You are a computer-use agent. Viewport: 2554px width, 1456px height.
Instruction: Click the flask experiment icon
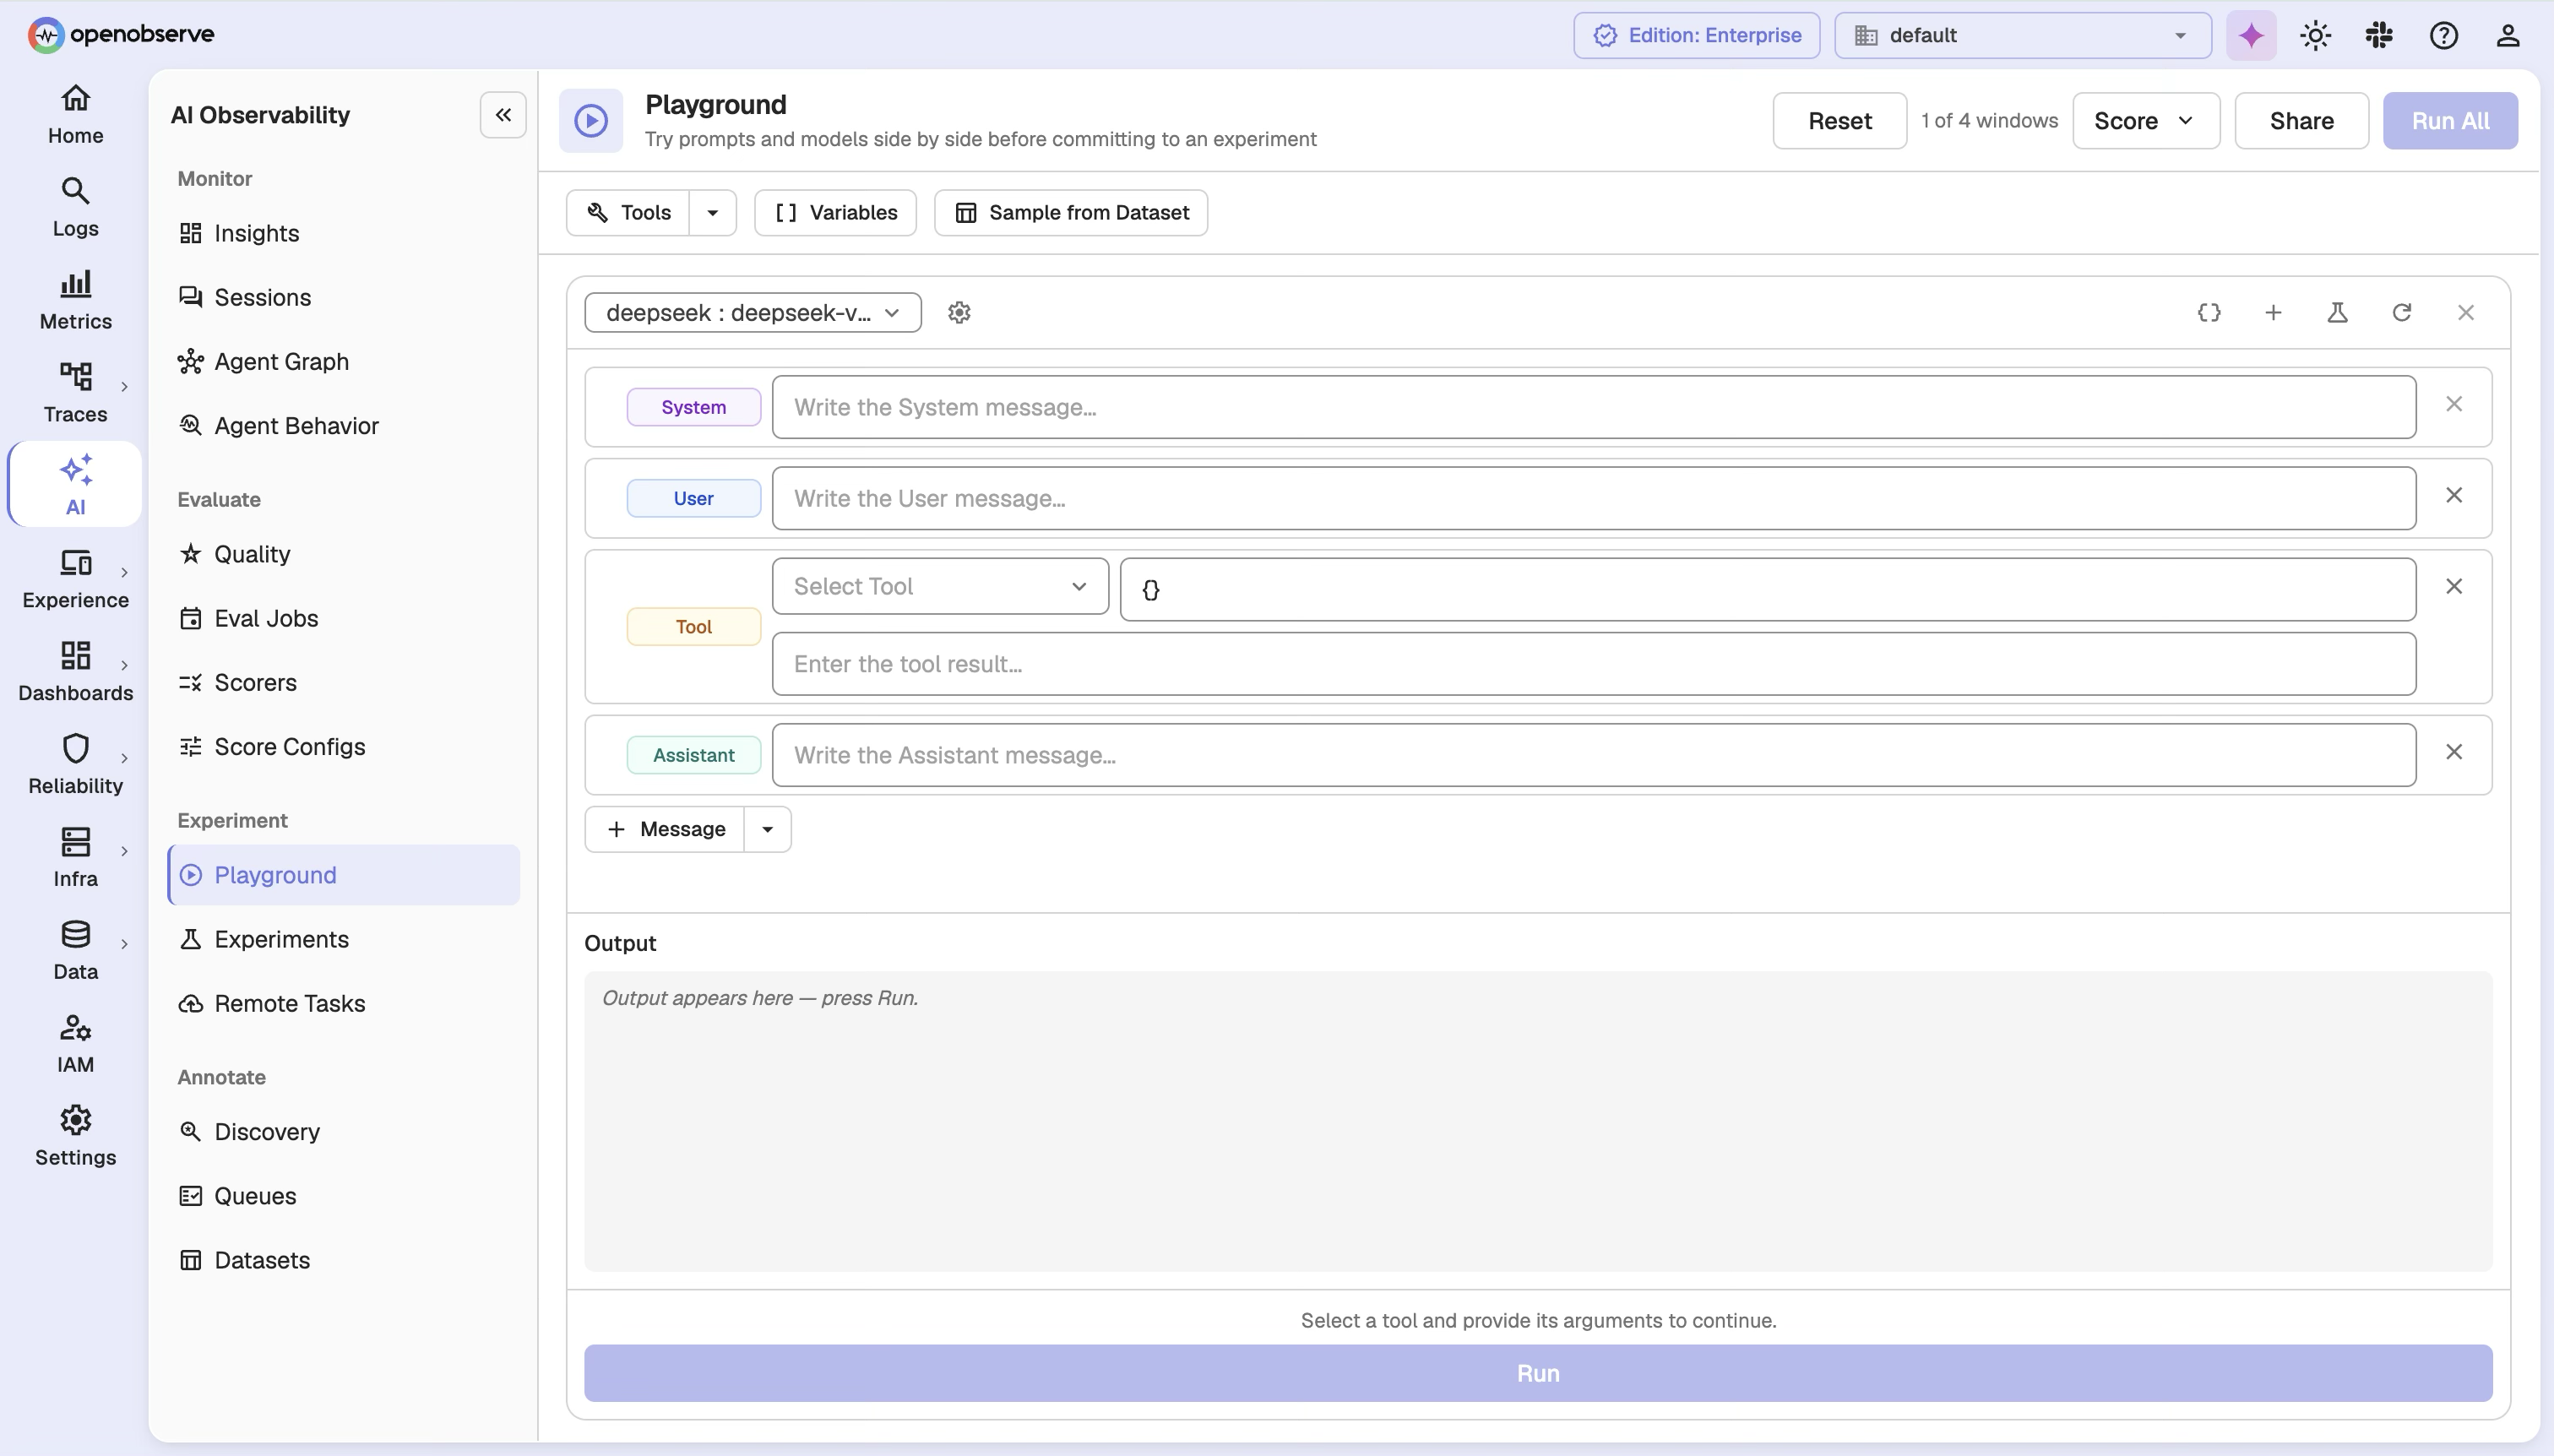coord(2337,313)
